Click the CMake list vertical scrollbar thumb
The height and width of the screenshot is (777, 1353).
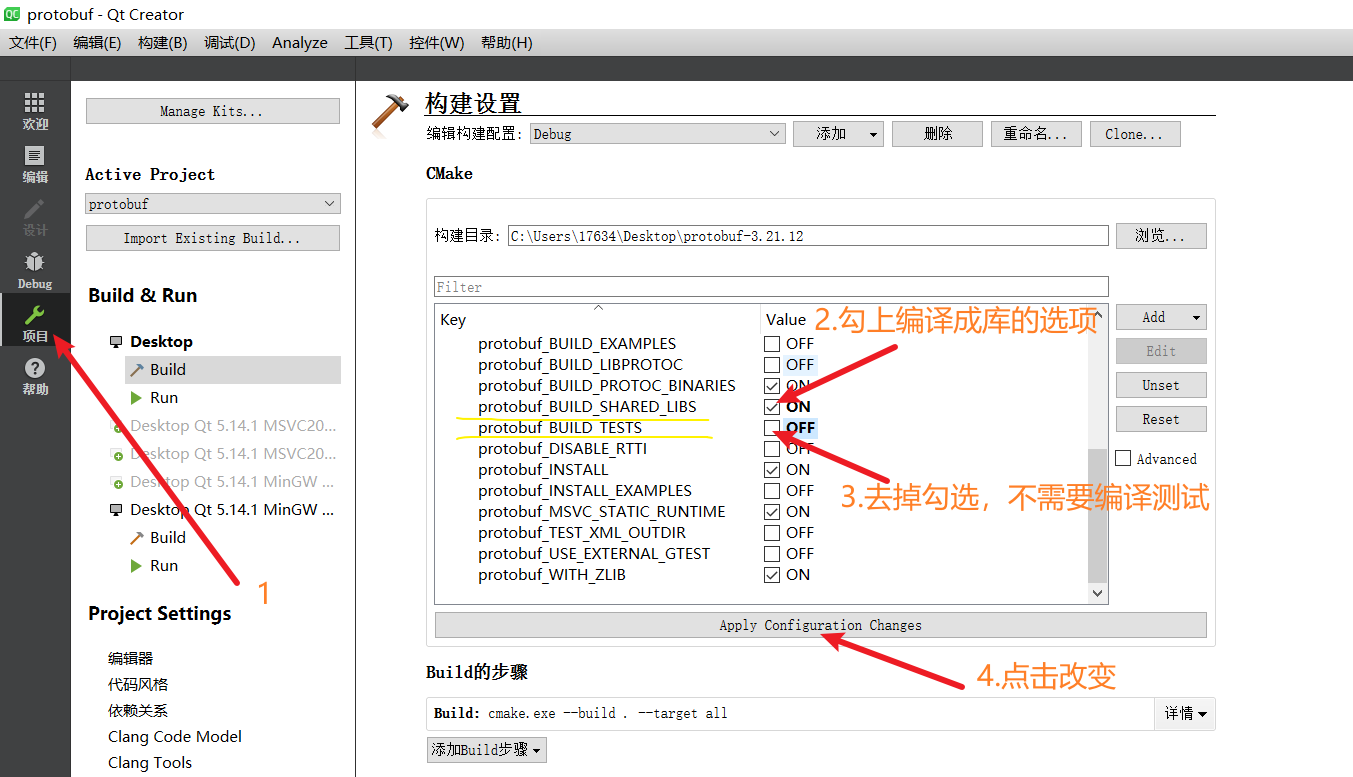(1098, 516)
